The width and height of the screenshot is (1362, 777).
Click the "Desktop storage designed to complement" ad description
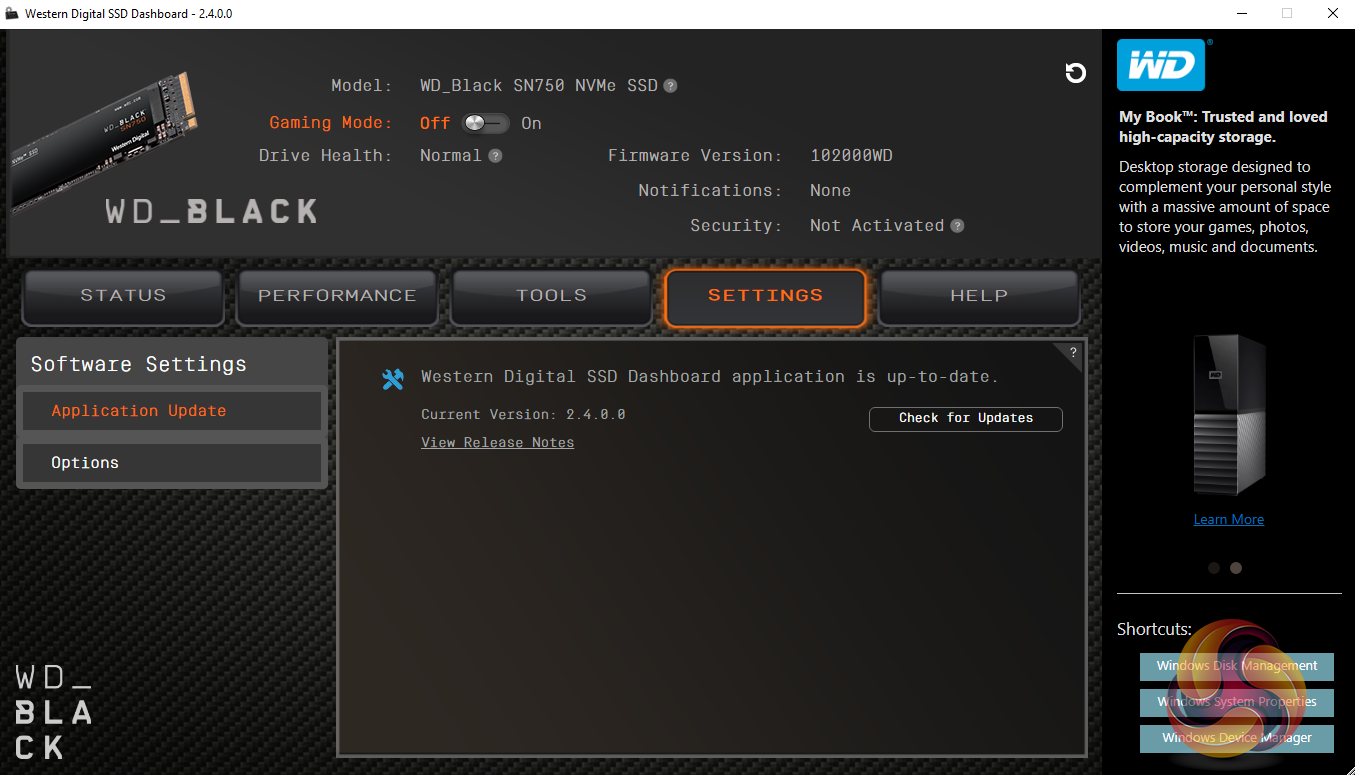pos(1224,207)
